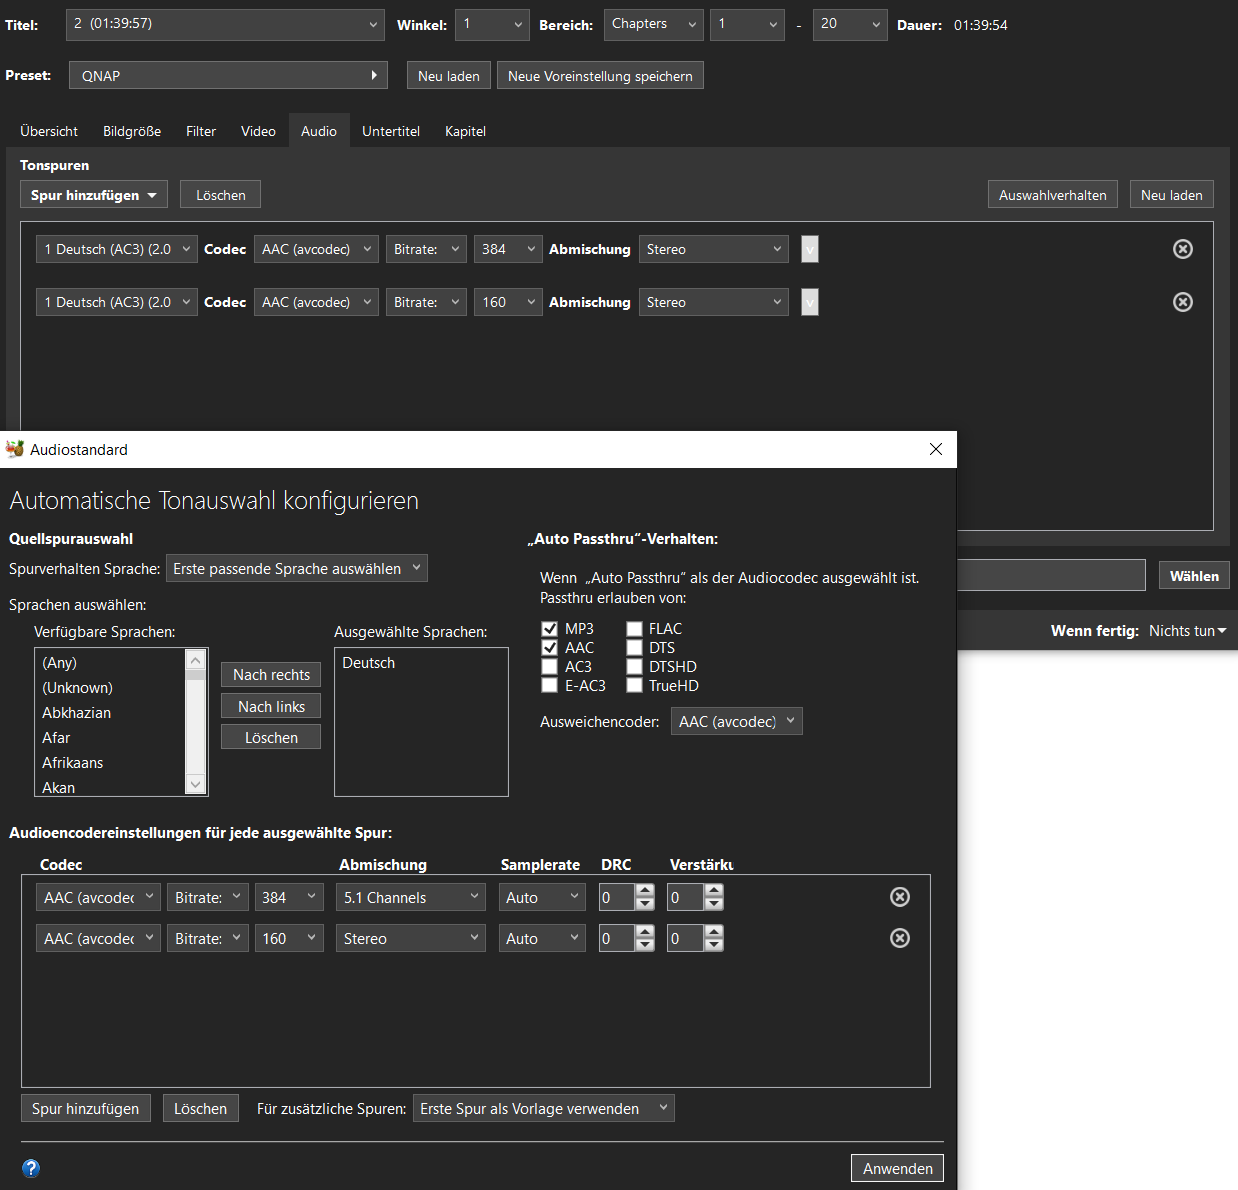Expand extra settings of the 160 track row

coord(810,302)
